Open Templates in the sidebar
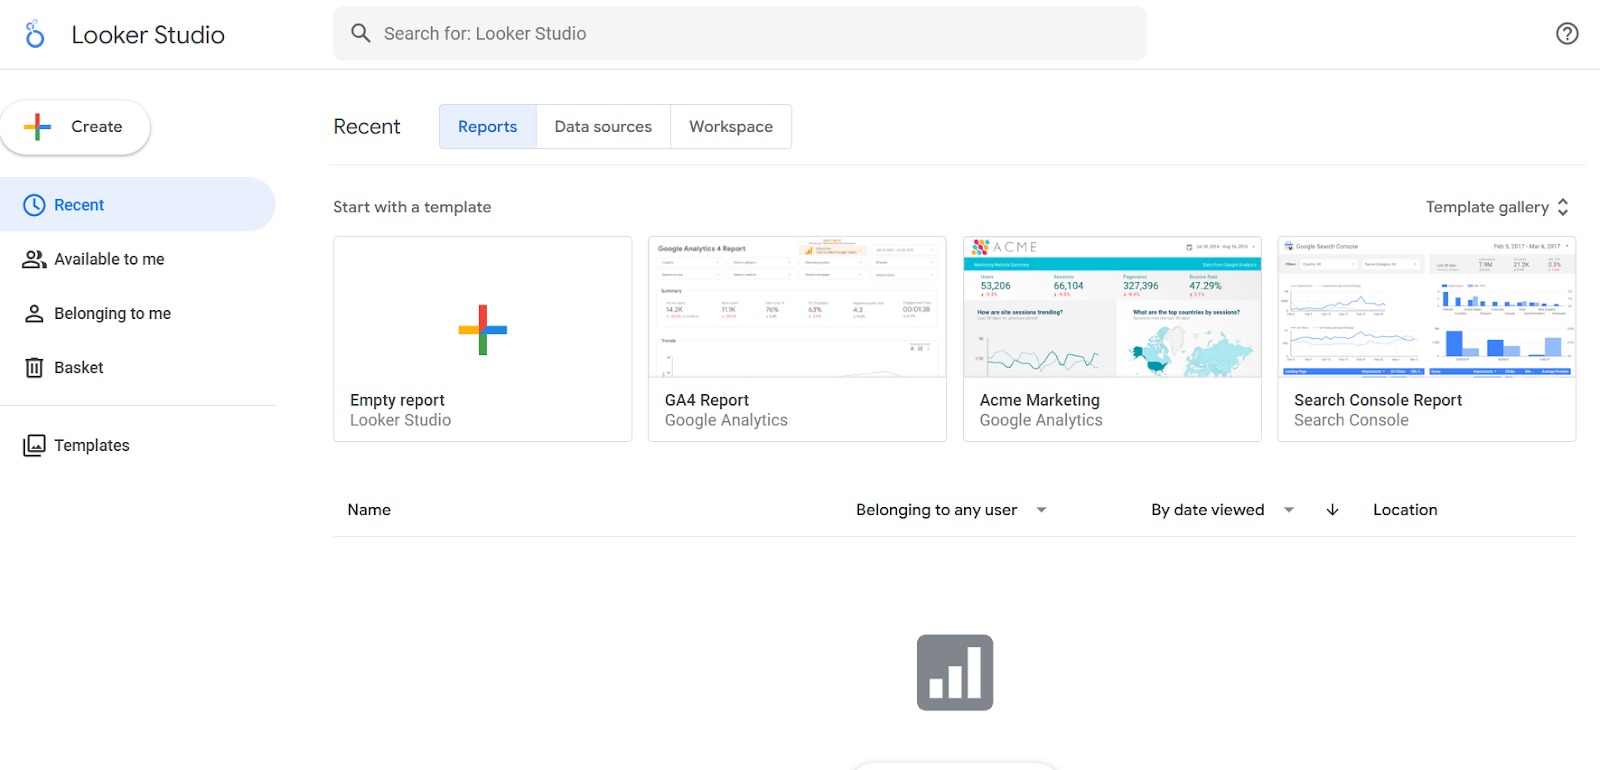This screenshot has height=770, width=1600. click(137, 445)
